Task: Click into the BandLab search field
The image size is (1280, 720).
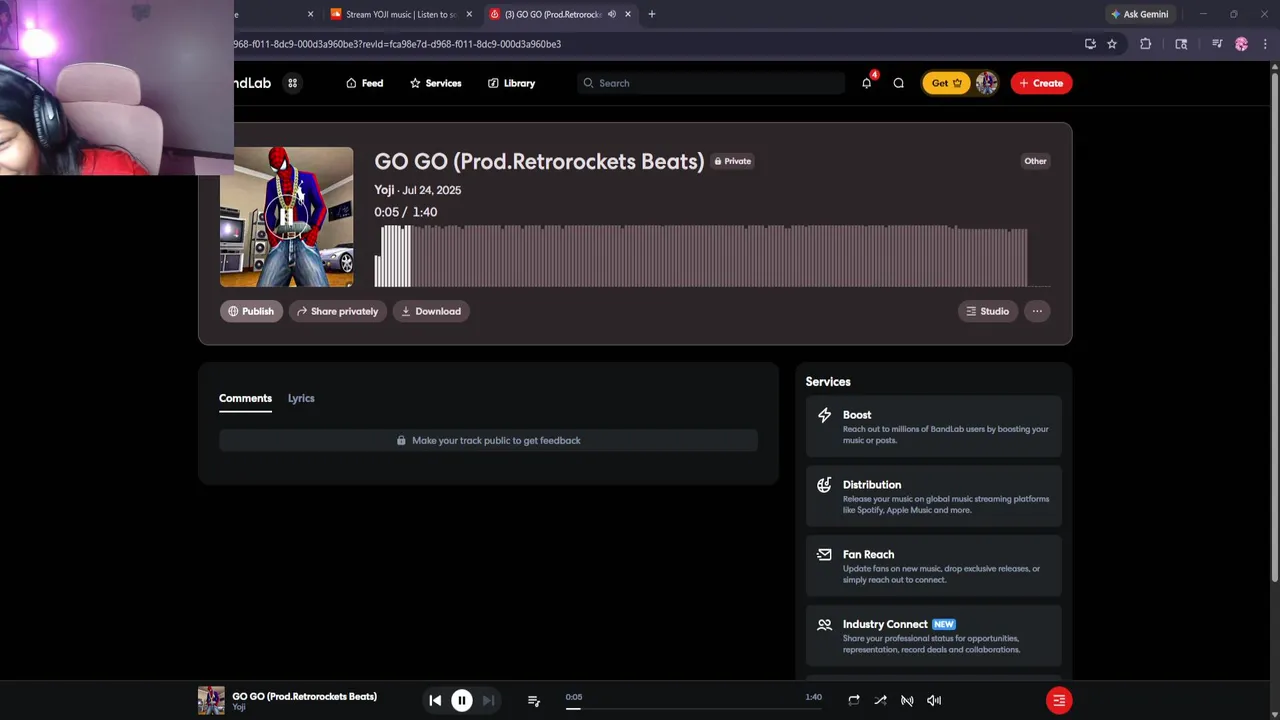Action: click(711, 83)
